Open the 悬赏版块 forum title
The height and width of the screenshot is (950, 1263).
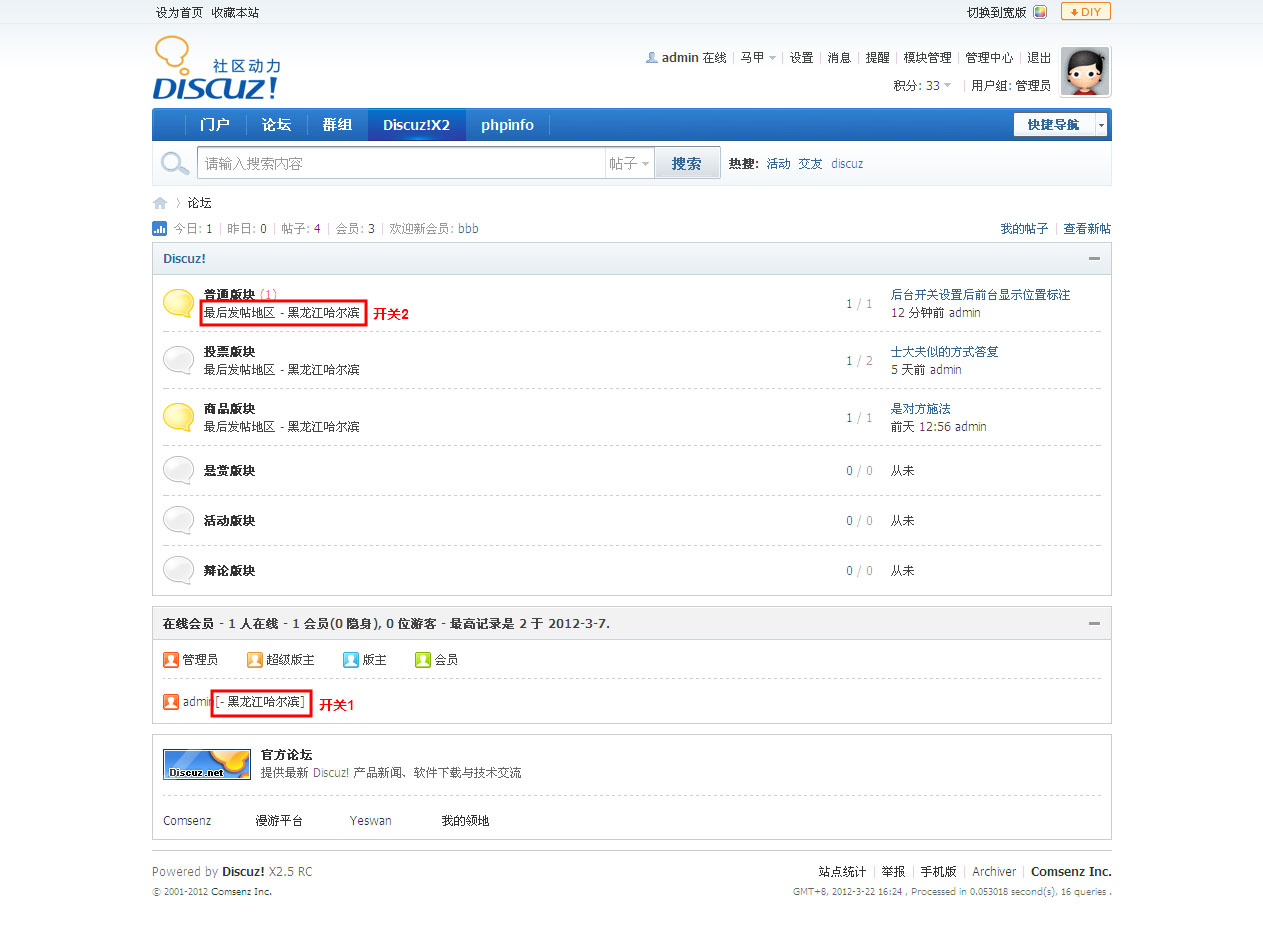229,470
